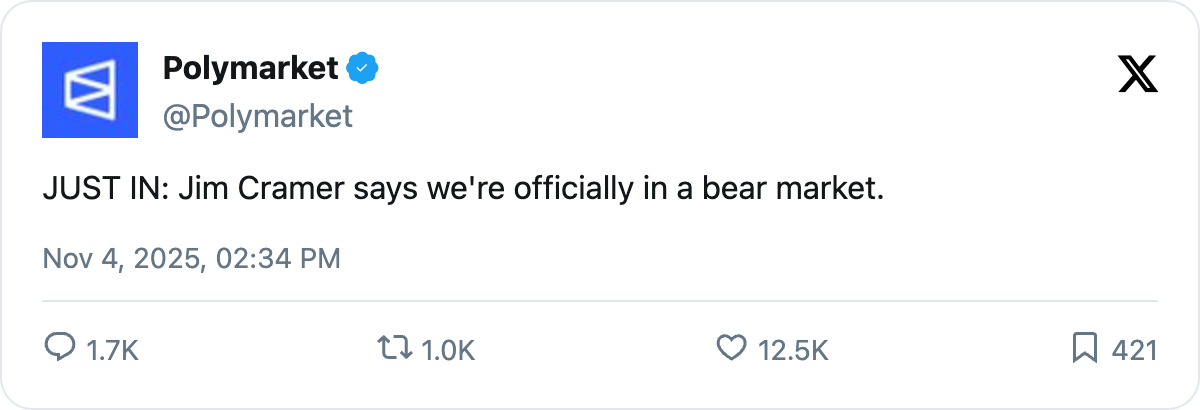Click the 12.5K likes count
The image size is (1200, 410).
(x=793, y=350)
